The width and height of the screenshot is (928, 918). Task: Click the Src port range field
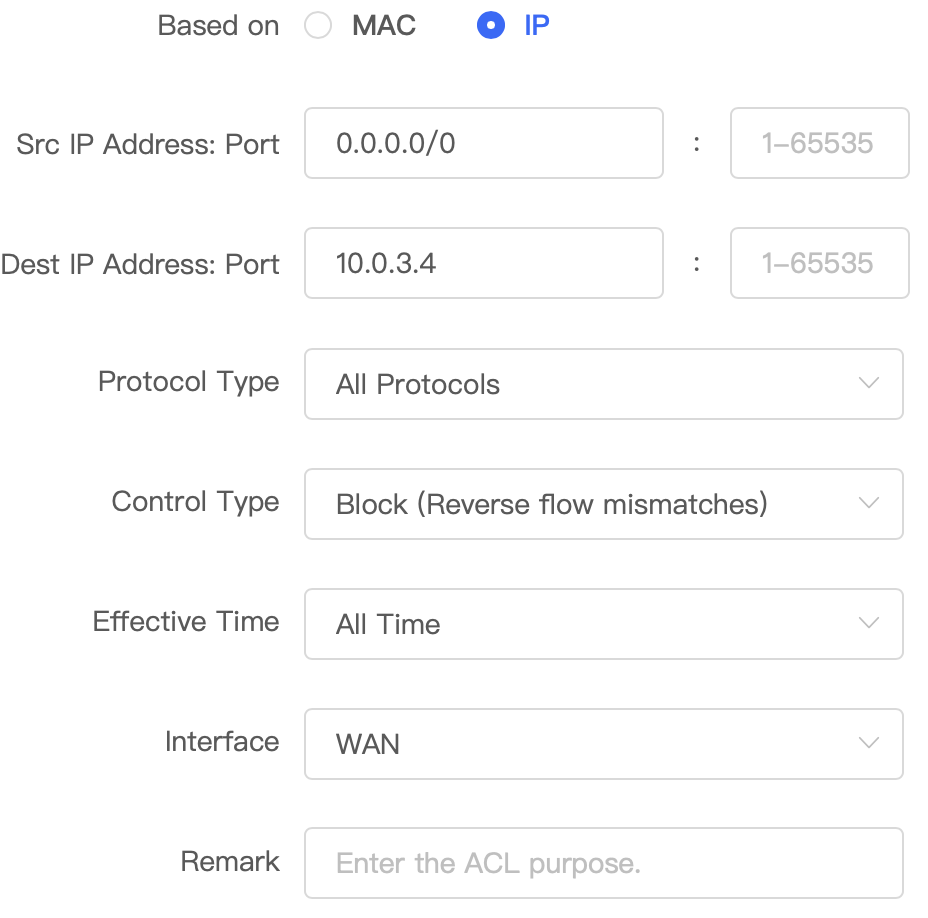(x=820, y=143)
